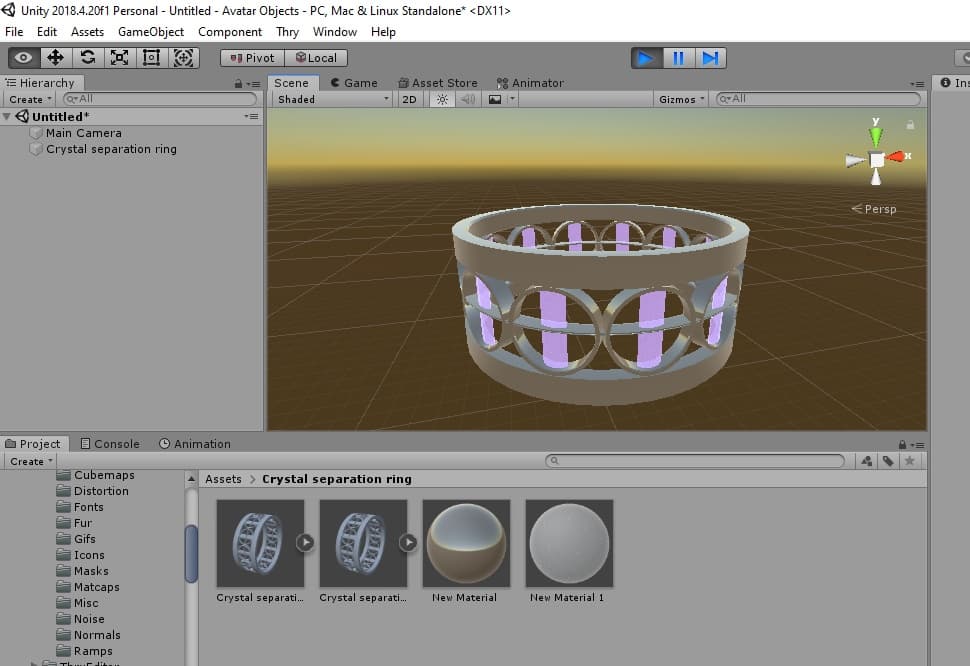Select the Rotate tool

click(88, 58)
